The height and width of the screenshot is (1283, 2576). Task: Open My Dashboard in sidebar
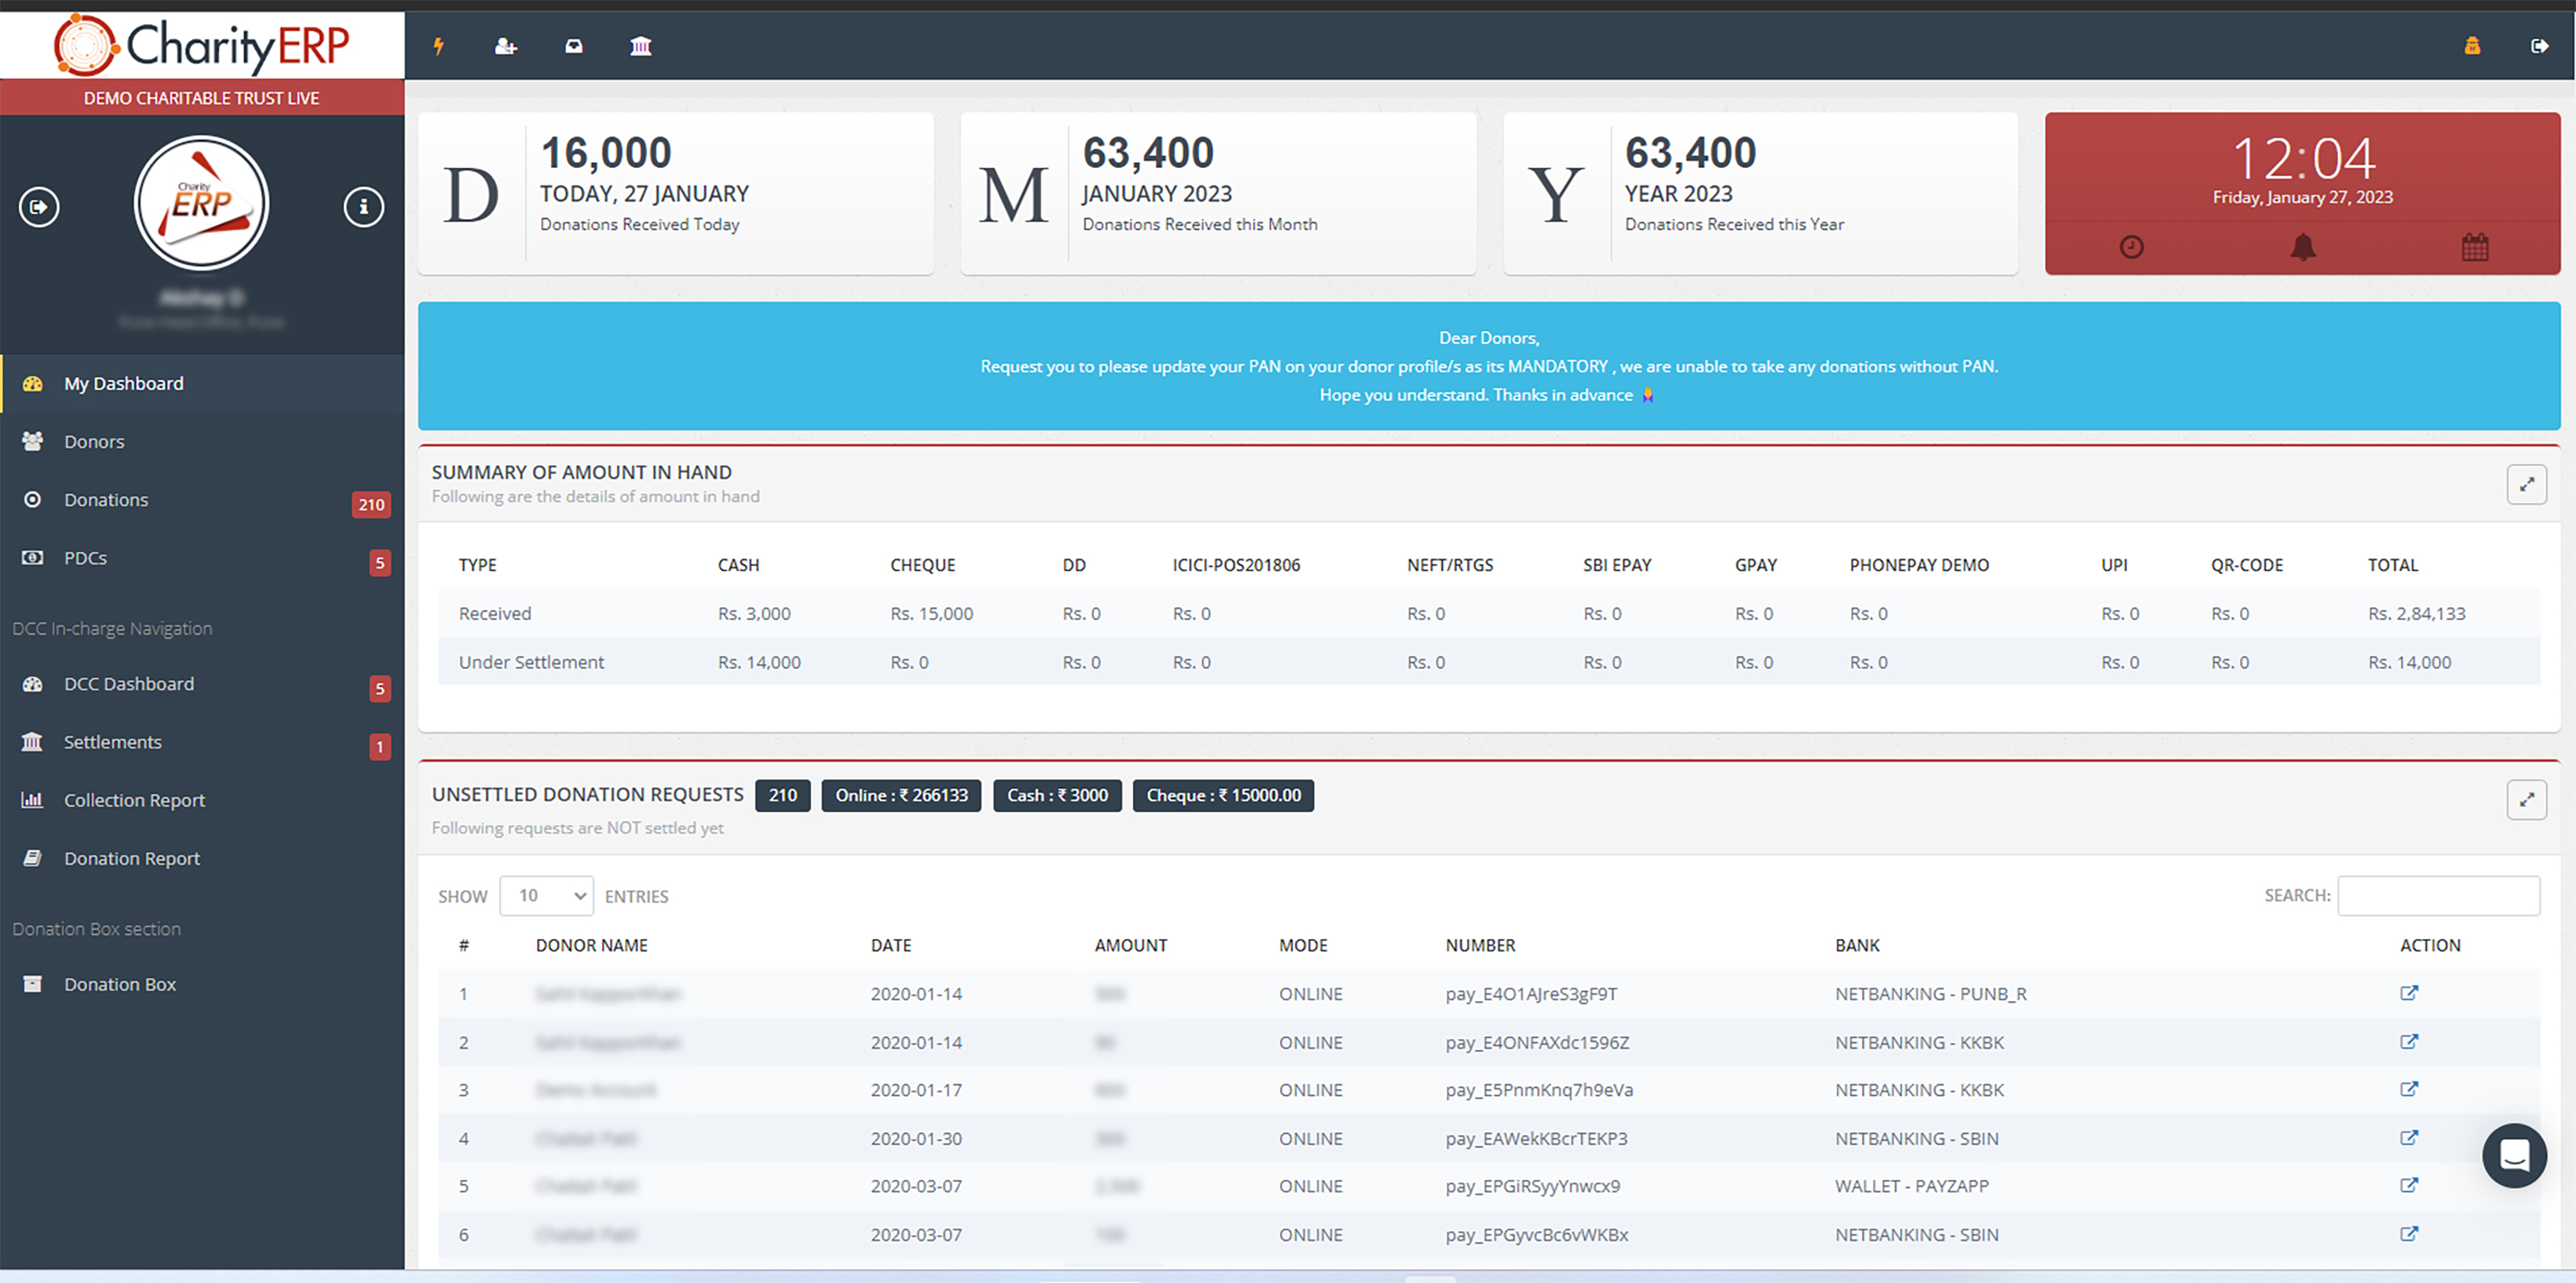click(x=202, y=384)
